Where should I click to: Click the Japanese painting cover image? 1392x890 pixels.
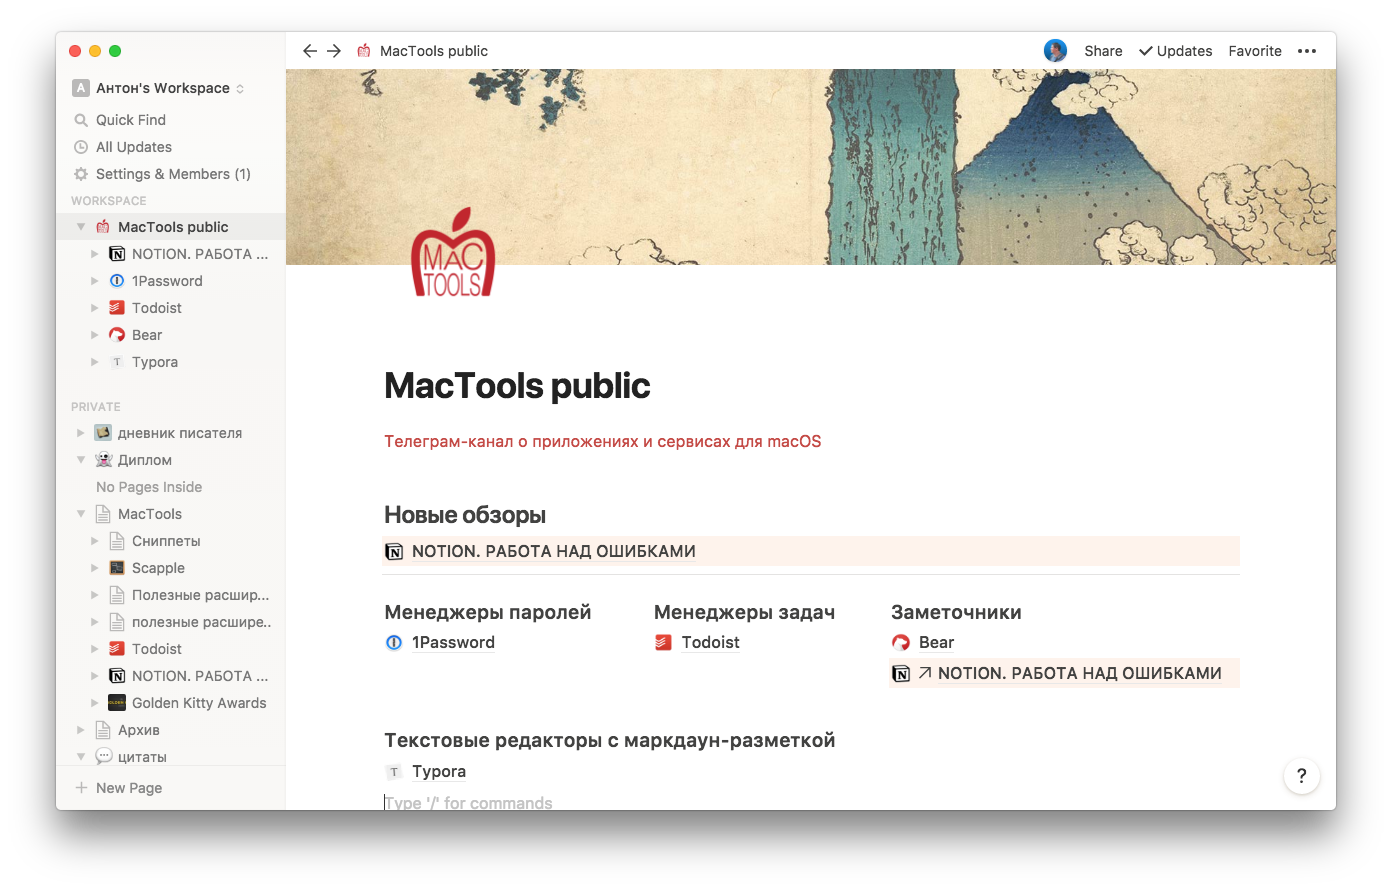click(811, 167)
